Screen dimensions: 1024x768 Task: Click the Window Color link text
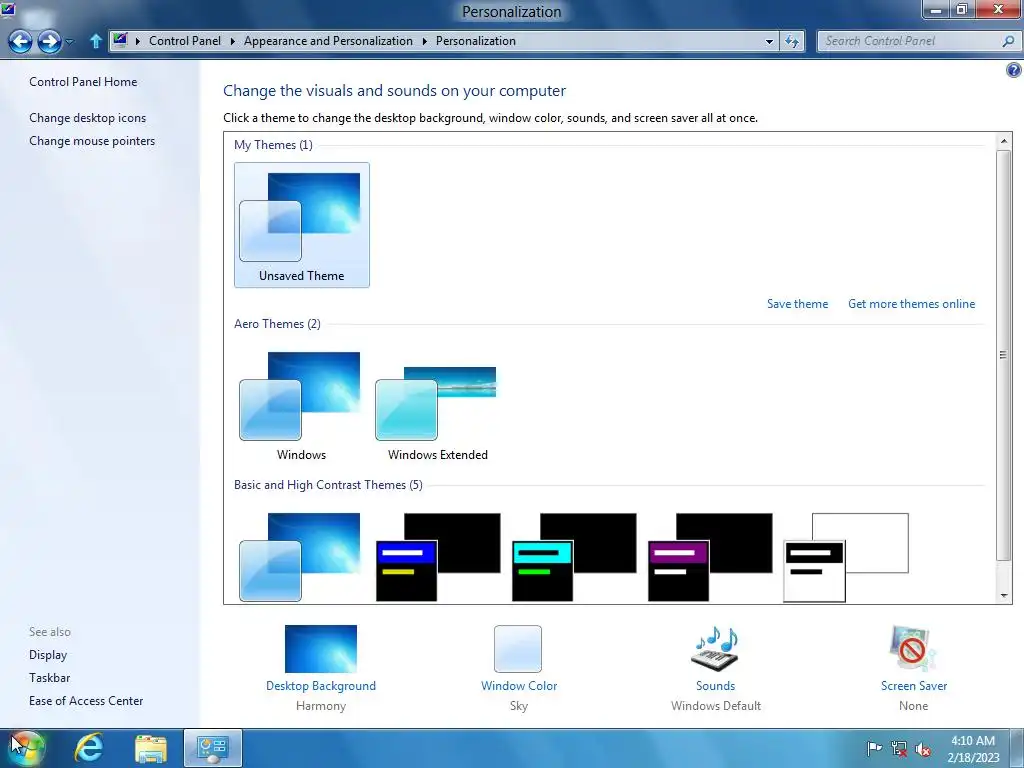click(519, 686)
